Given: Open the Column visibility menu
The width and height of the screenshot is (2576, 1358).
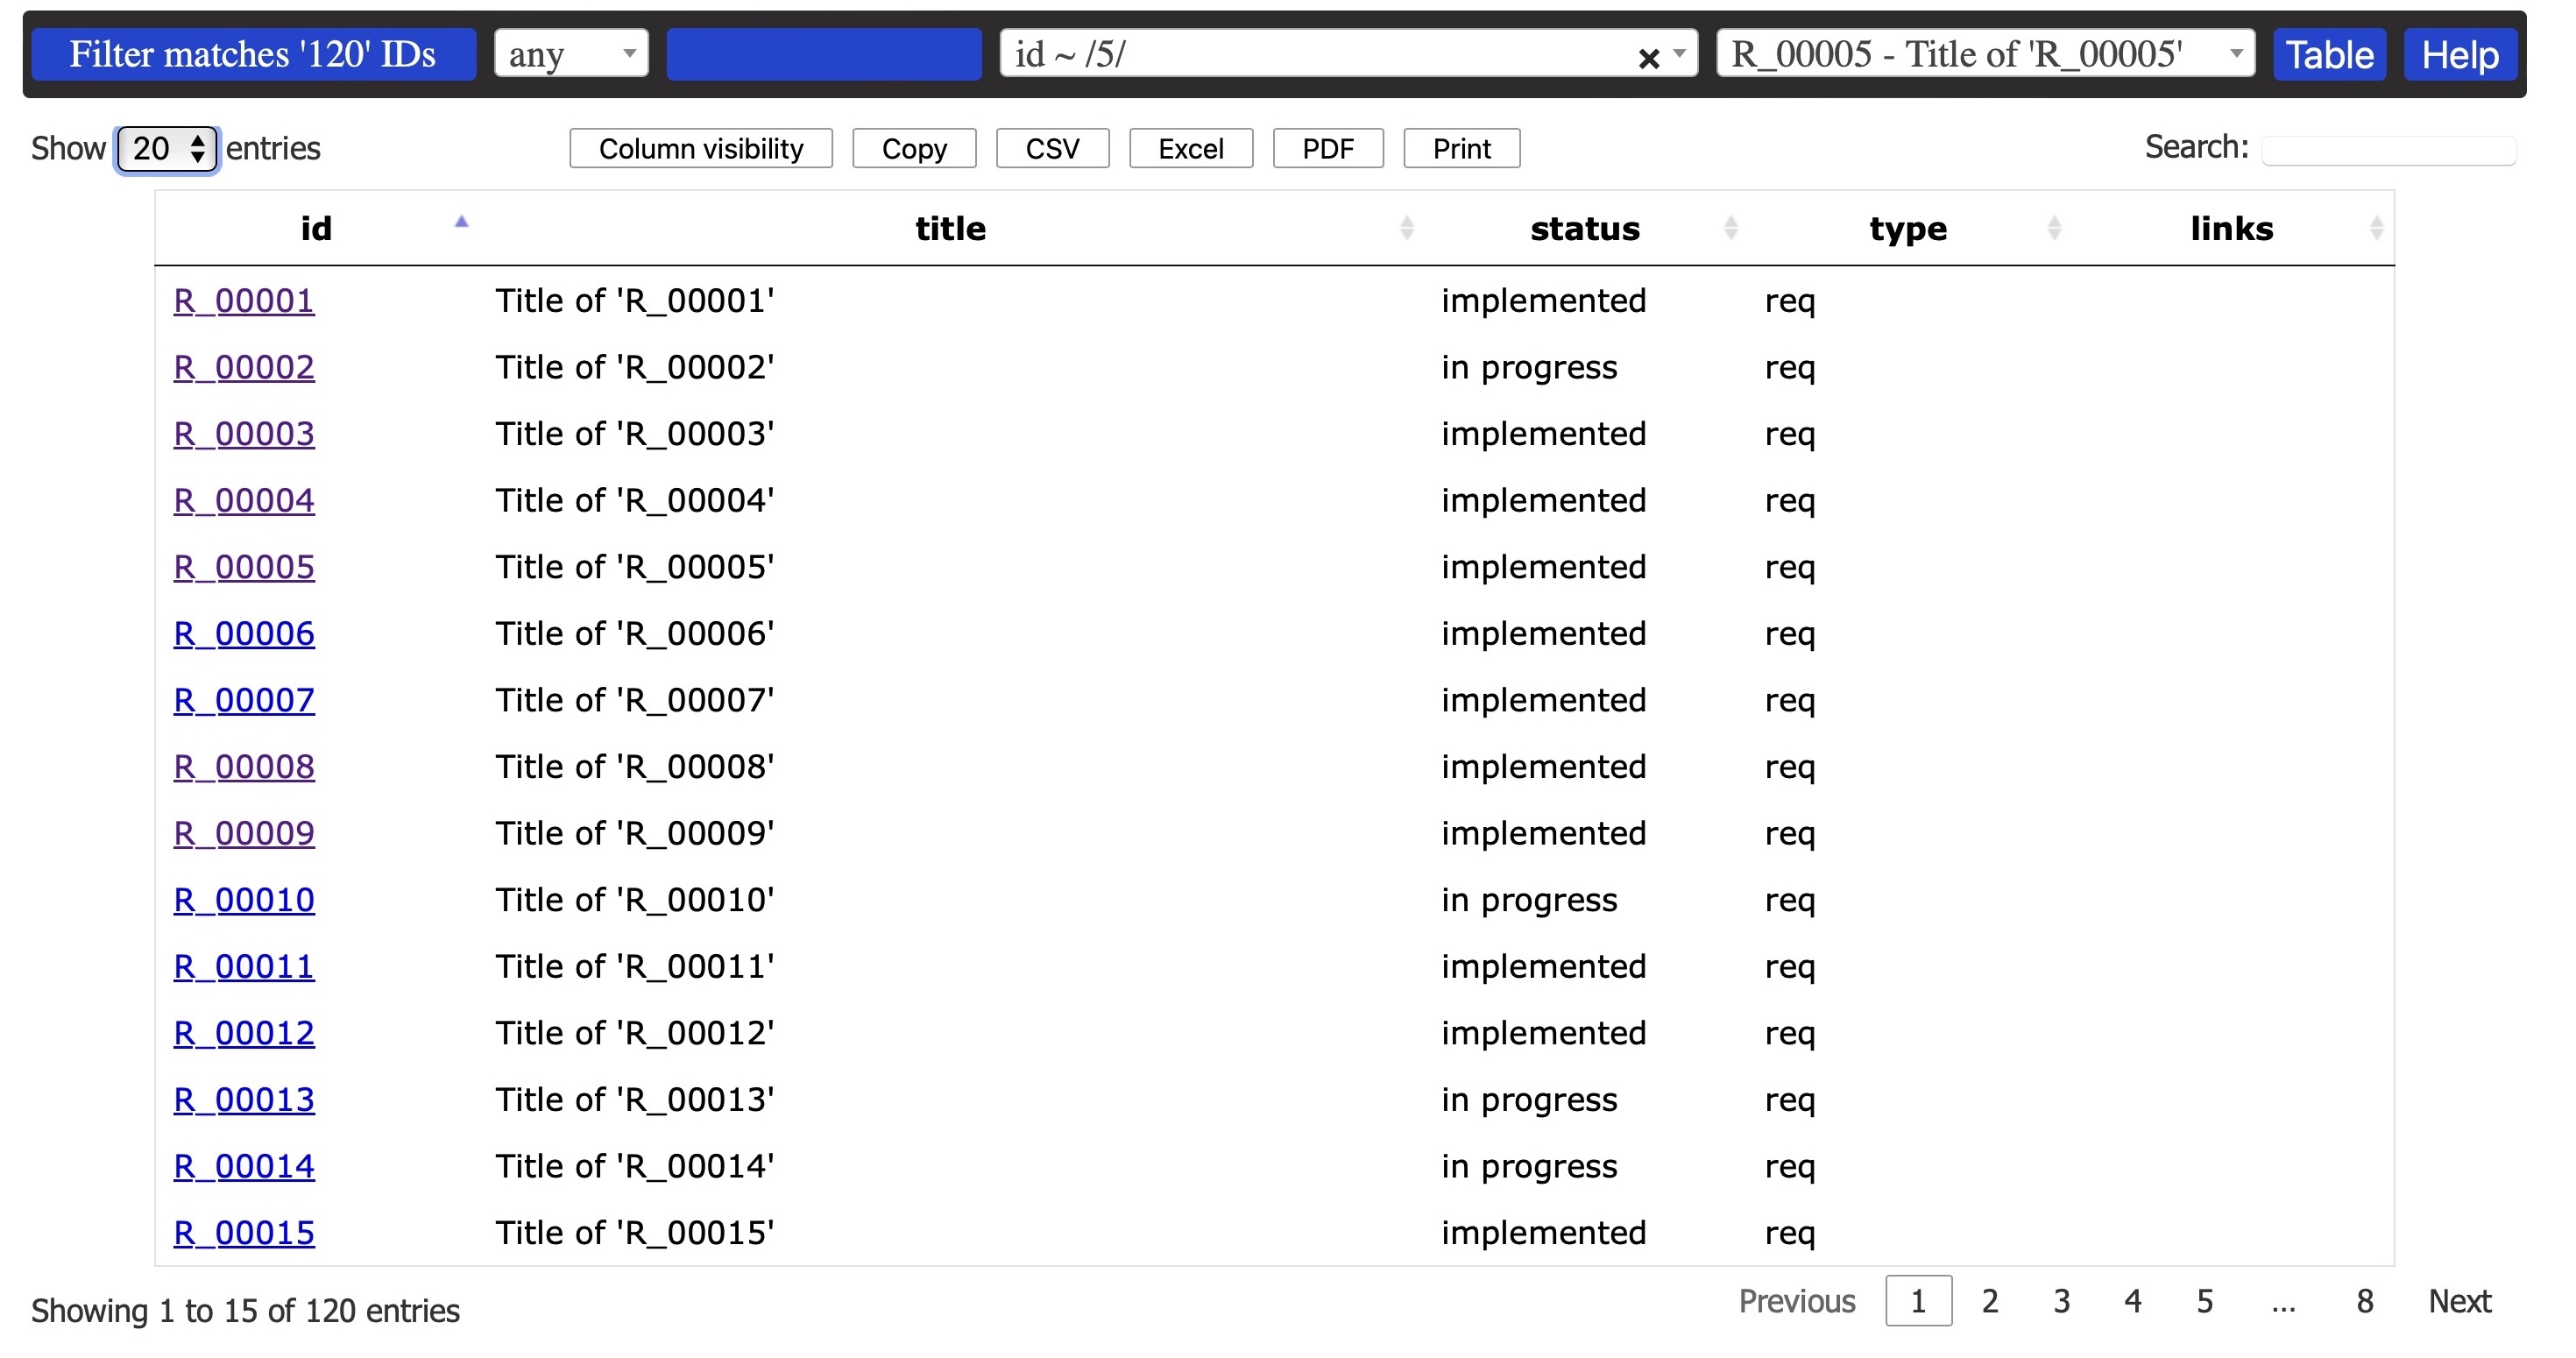Looking at the screenshot, I should pyautogui.click(x=700, y=148).
